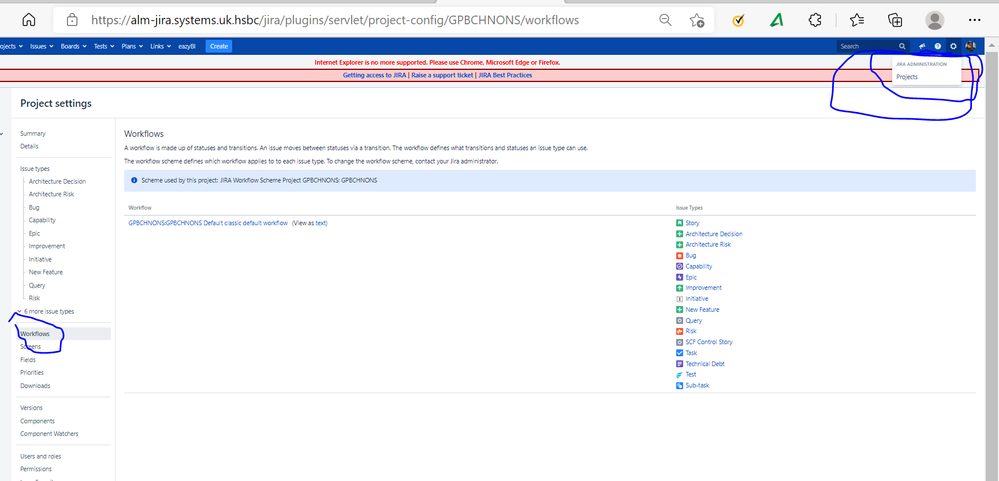
Task: Open Details in project settings sidebar
Action: pyautogui.click(x=29, y=147)
